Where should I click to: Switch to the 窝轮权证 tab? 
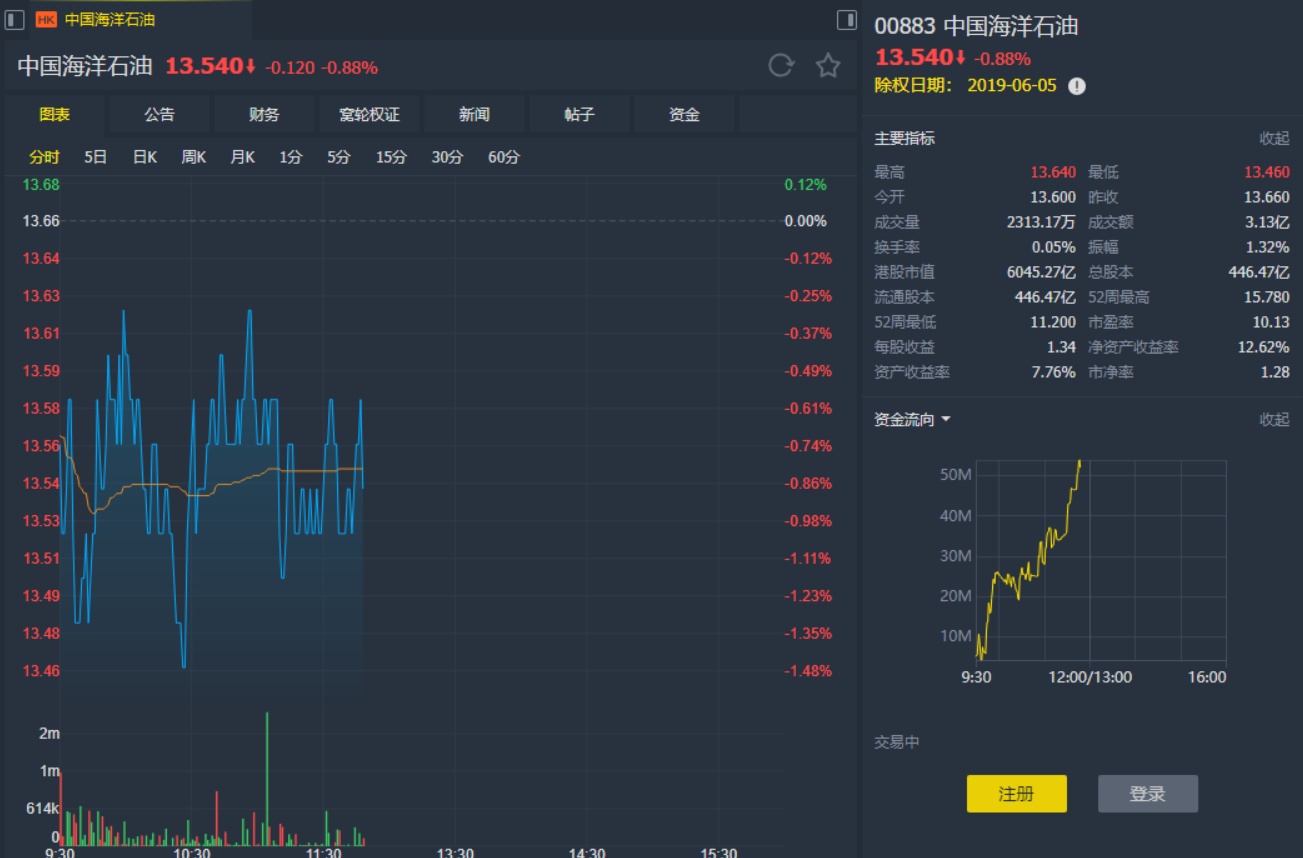[x=369, y=115]
